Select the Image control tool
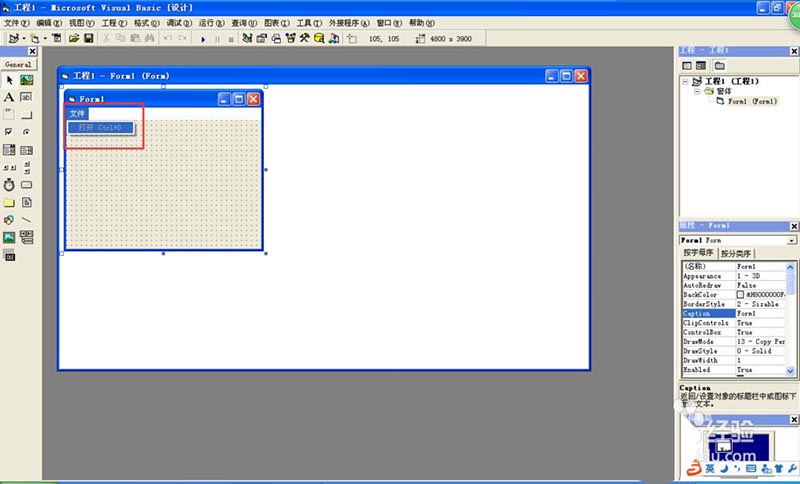Viewport: 800px width, 484px height. click(9, 237)
